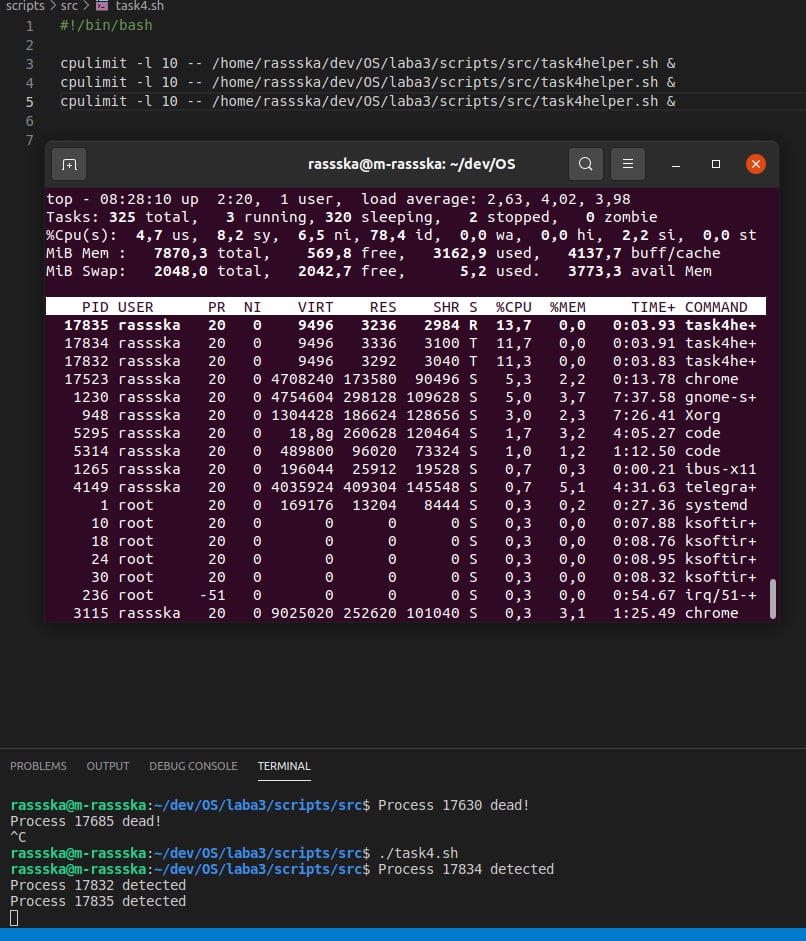Open new tab in the terminal window
This screenshot has height=941, width=806.
[69, 164]
